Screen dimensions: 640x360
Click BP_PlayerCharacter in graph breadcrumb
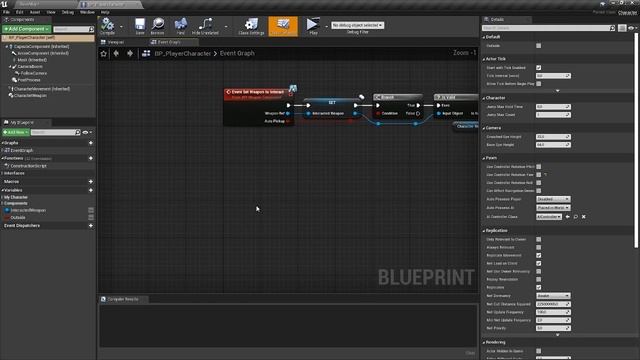pyautogui.click(x=182, y=53)
